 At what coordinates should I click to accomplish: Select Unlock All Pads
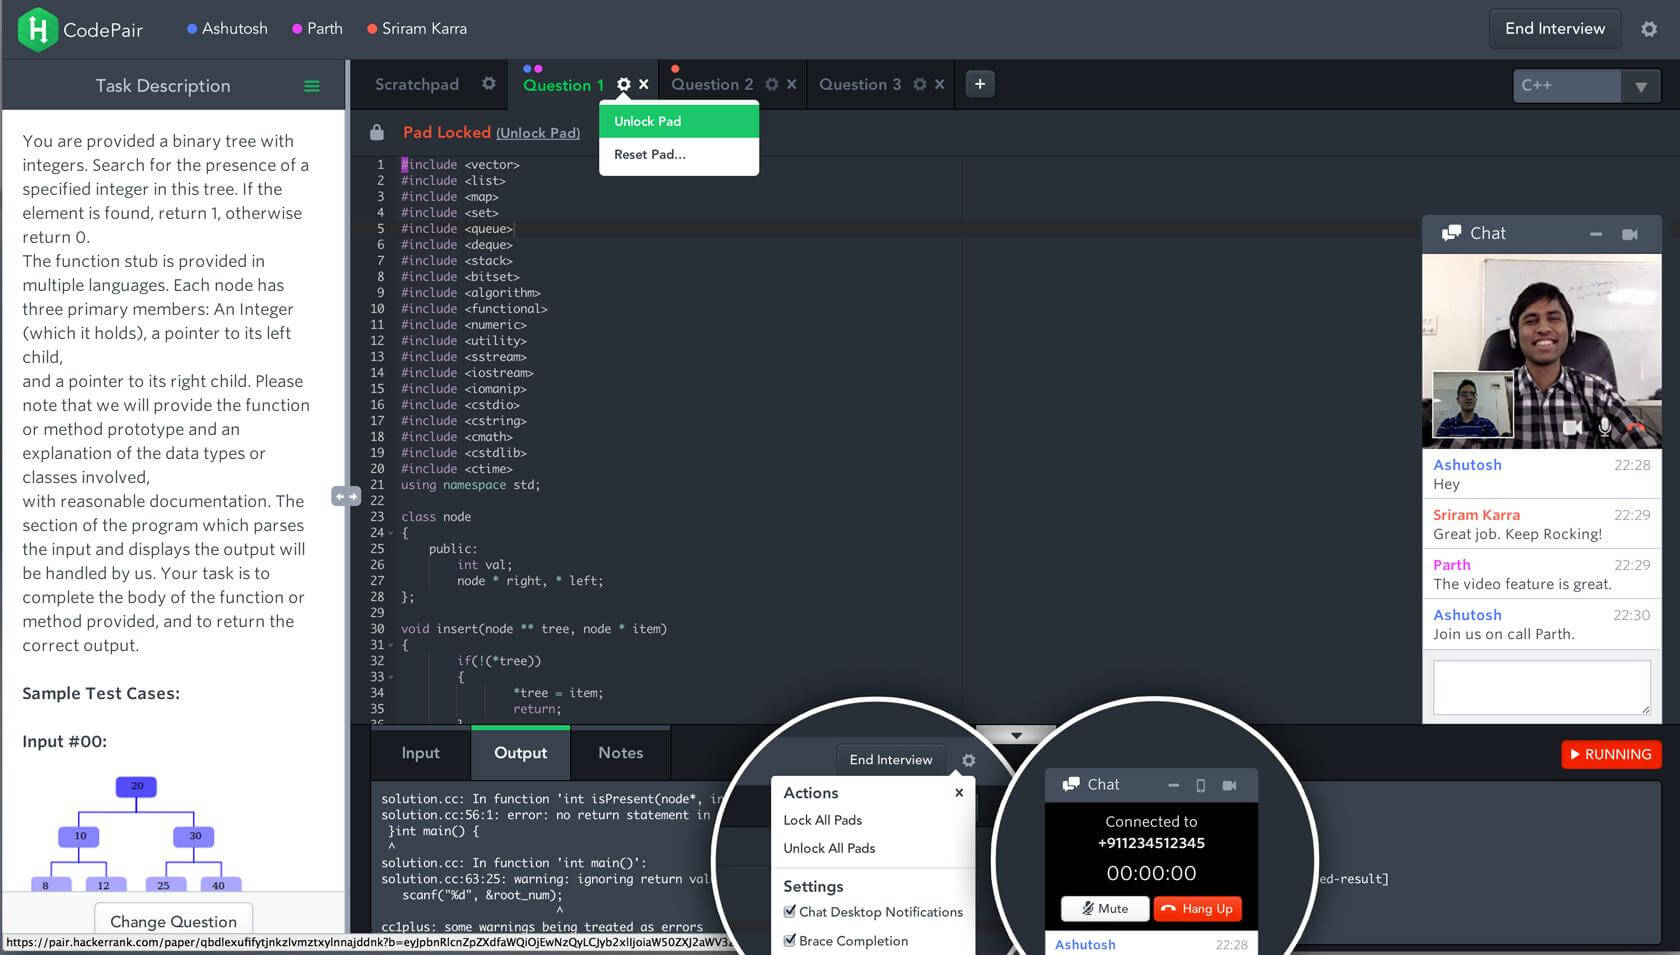pos(829,848)
